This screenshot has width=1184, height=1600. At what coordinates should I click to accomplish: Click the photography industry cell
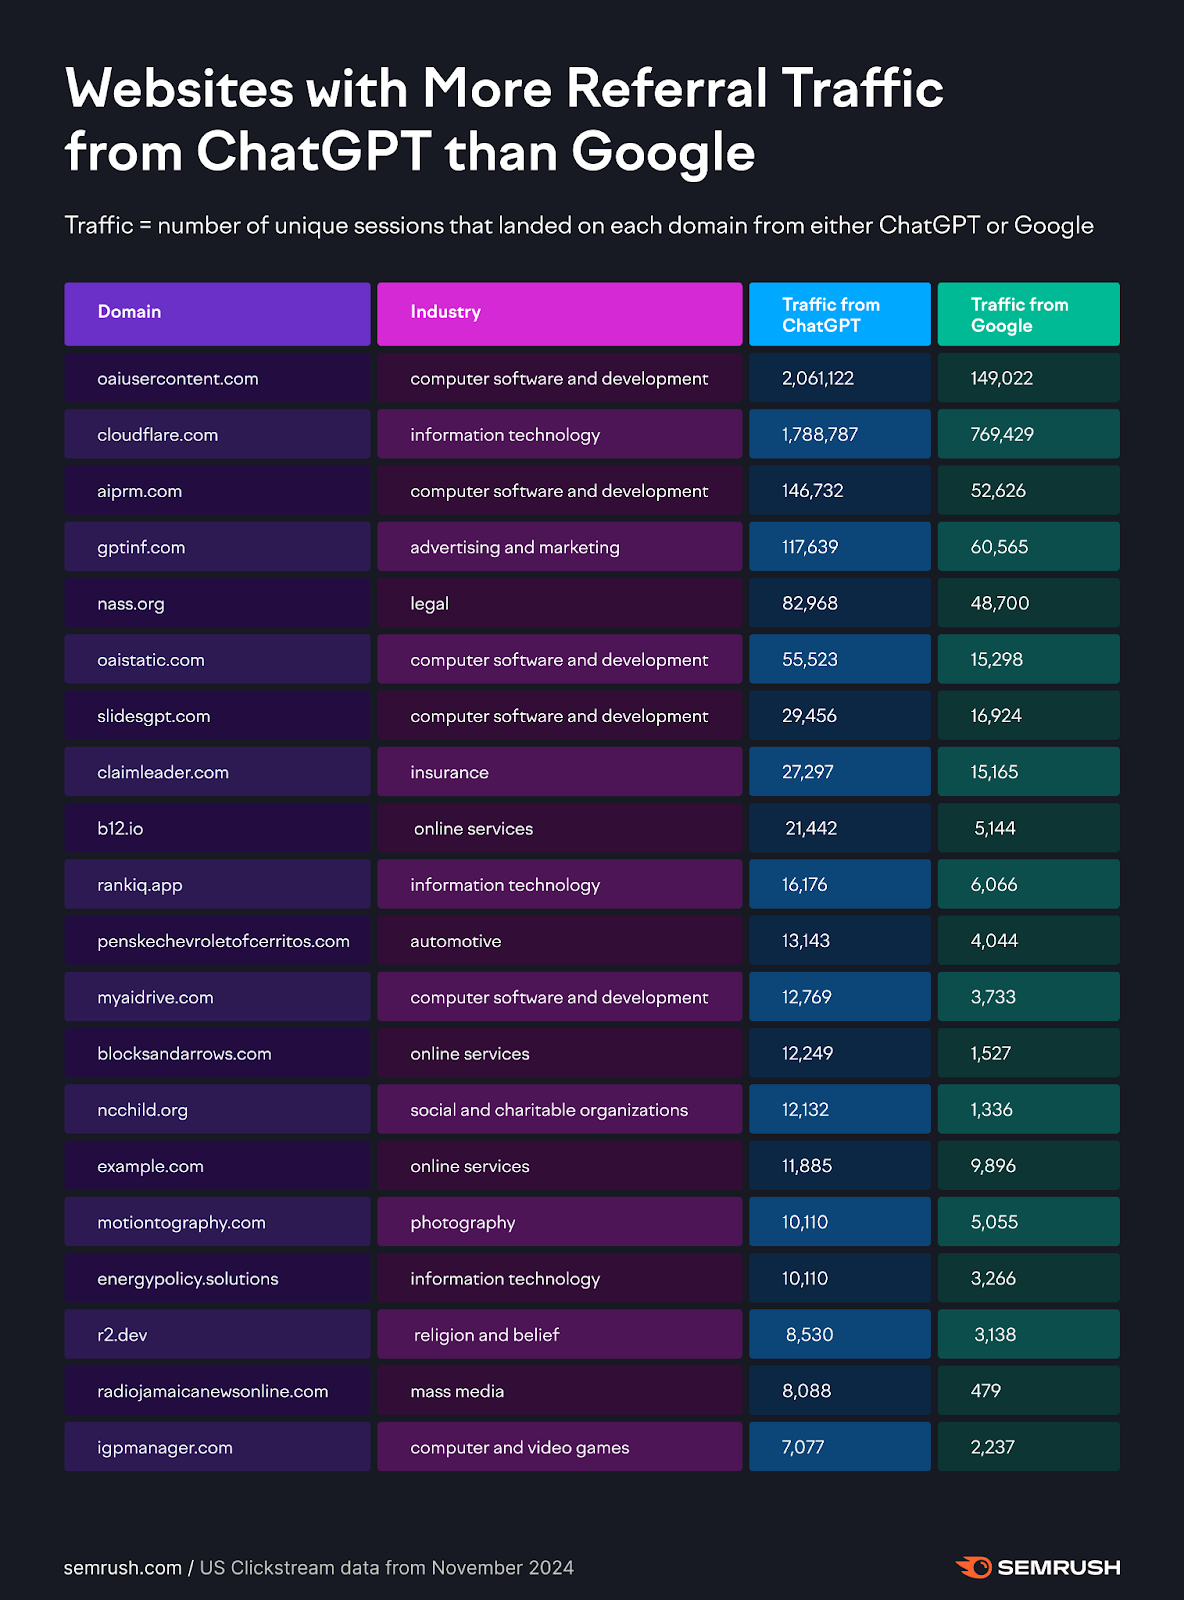[x=462, y=1223]
